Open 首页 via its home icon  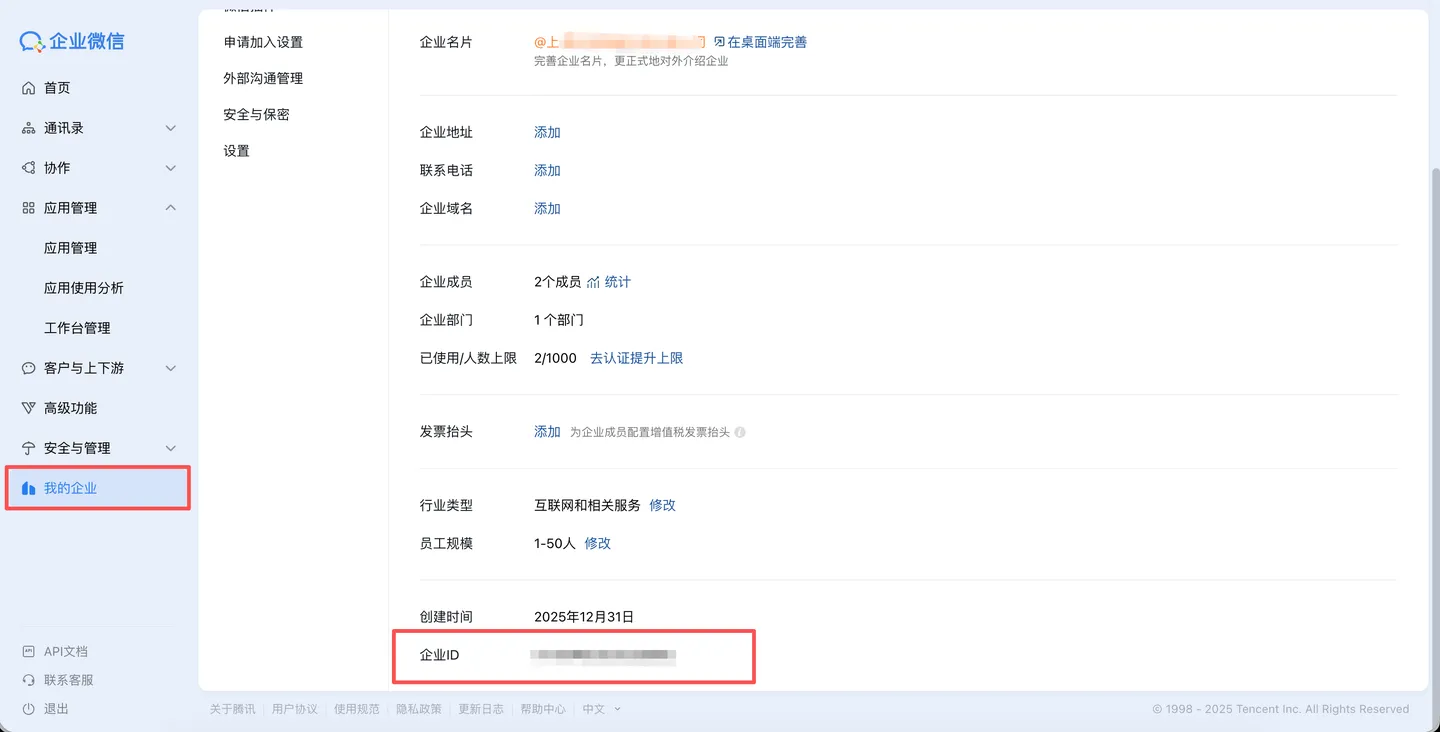pos(29,88)
